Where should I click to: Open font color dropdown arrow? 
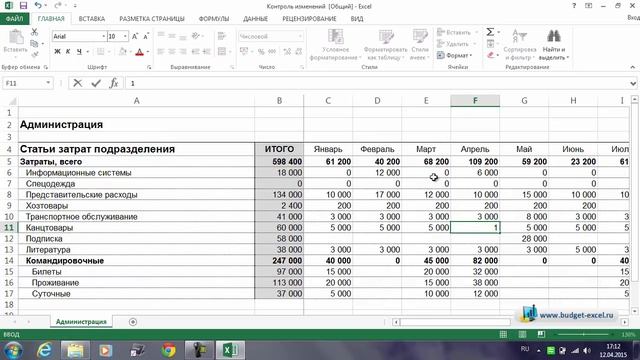(x=148, y=52)
